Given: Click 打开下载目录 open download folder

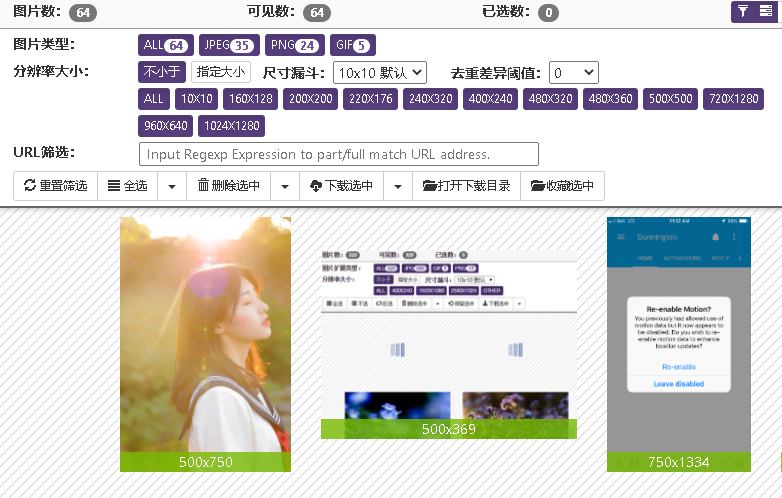Looking at the screenshot, I should point(466,186).
